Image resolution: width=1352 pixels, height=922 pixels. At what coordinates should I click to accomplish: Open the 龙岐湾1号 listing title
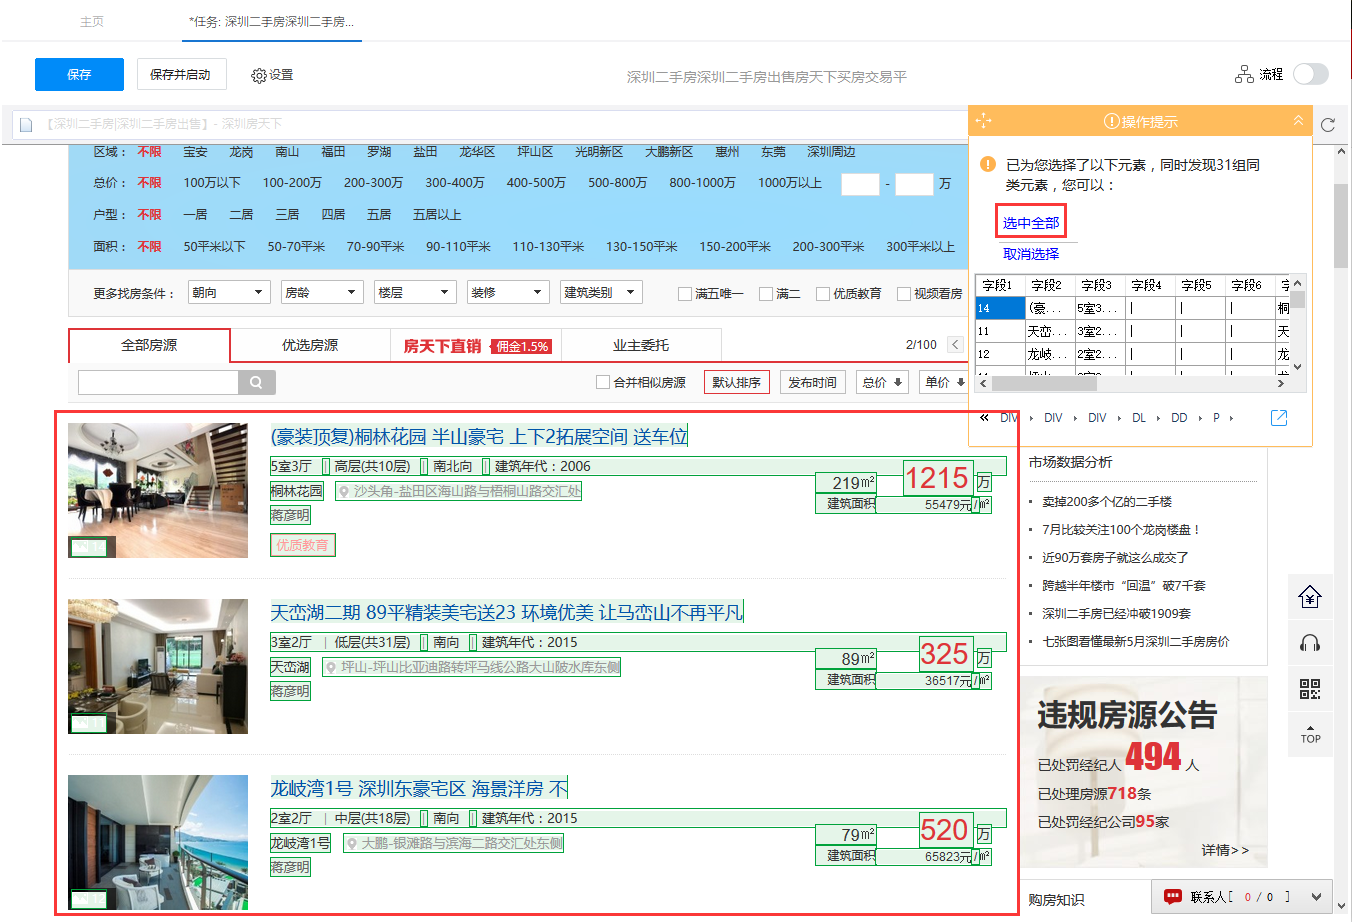[419, 789]
